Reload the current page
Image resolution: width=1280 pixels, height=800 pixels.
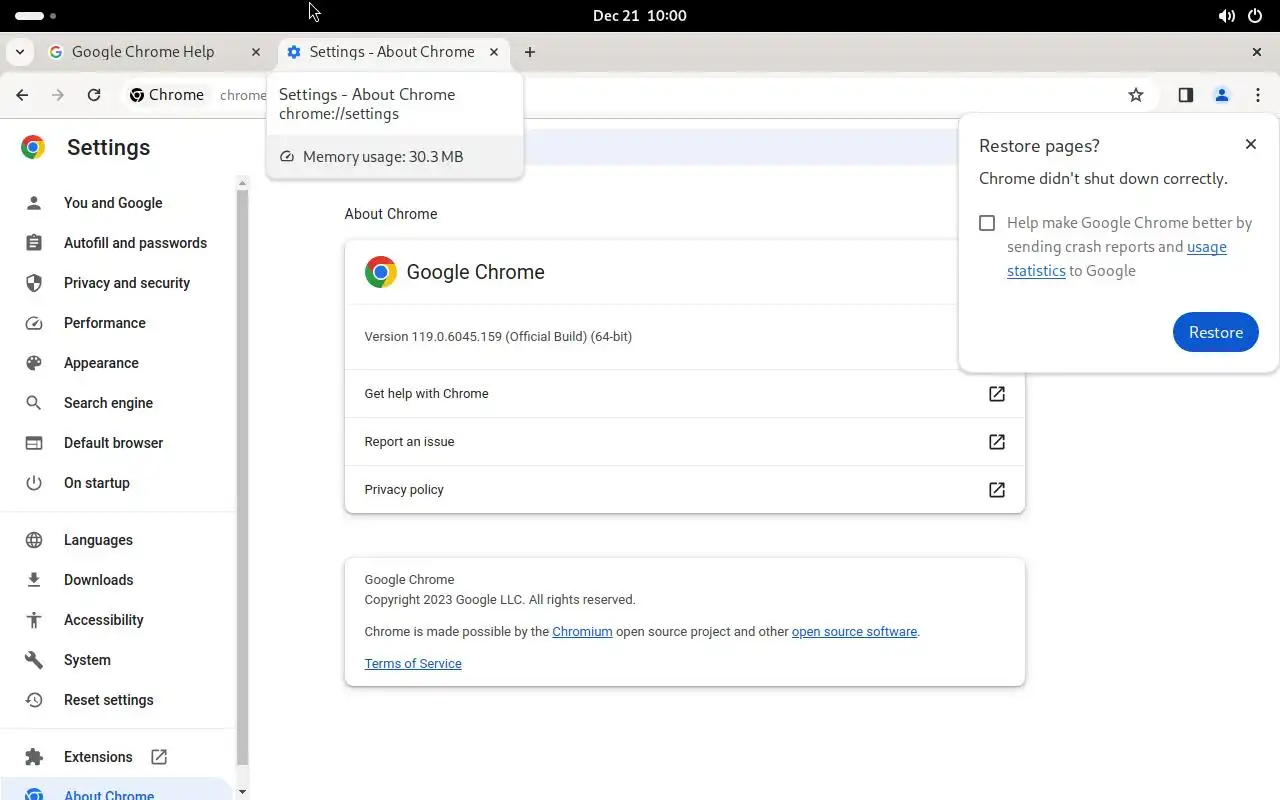94,95
